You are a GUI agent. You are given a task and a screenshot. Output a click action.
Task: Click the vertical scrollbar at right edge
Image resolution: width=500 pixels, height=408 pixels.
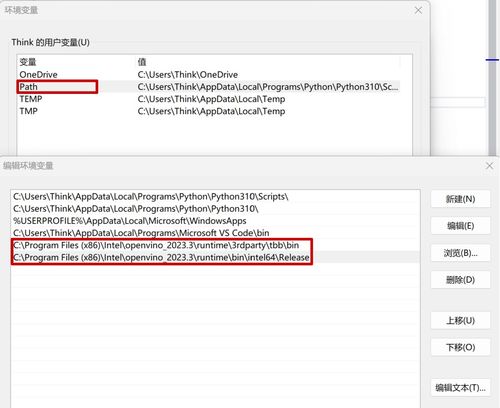coord(492,77)
